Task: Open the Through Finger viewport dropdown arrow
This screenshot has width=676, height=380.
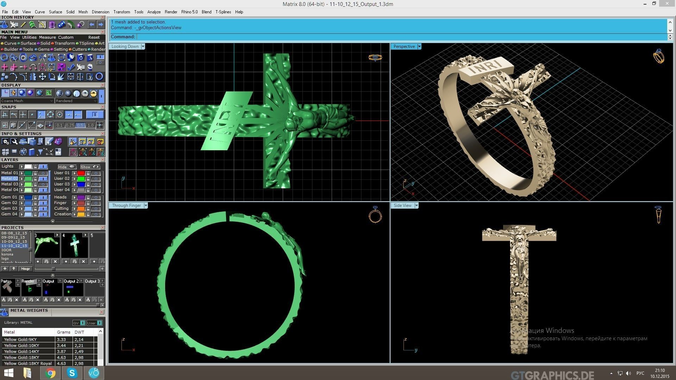Action: 145,205
